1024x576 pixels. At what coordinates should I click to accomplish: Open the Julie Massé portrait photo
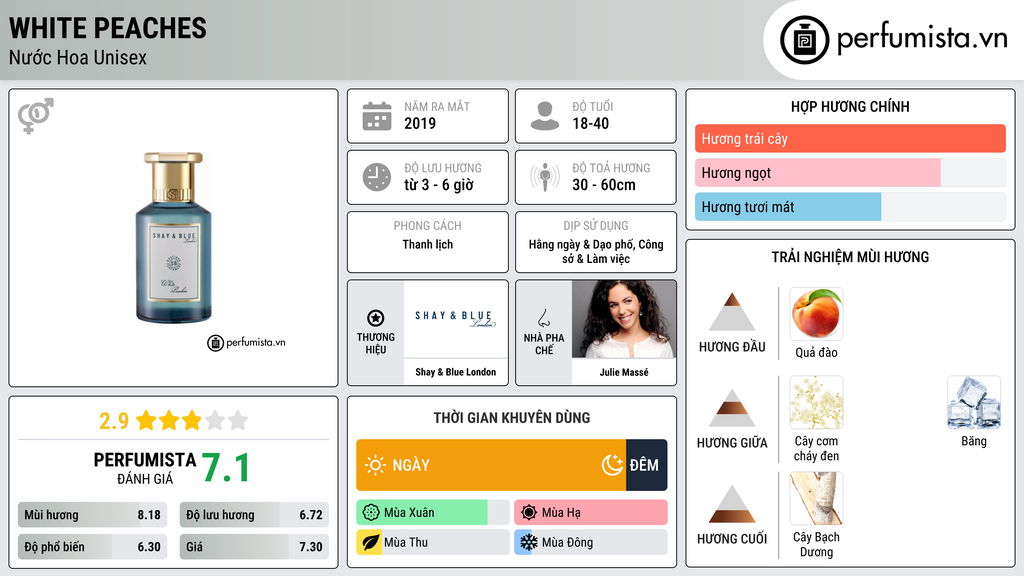click(x=624, y=319)
